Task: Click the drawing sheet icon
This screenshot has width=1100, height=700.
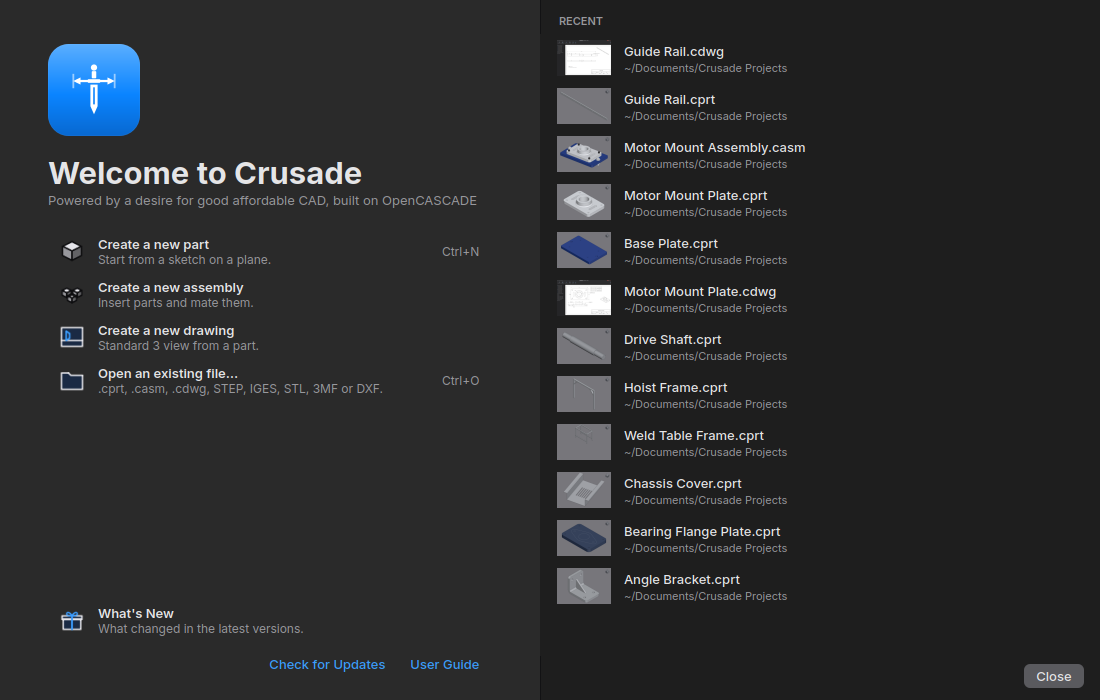Action: pos(72,337)
